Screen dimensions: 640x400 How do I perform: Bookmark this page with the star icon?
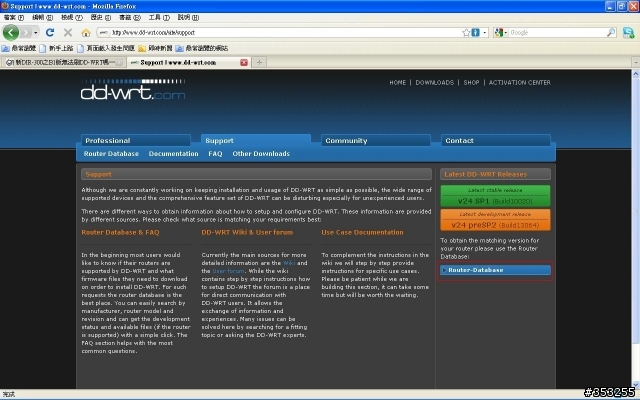466,33
